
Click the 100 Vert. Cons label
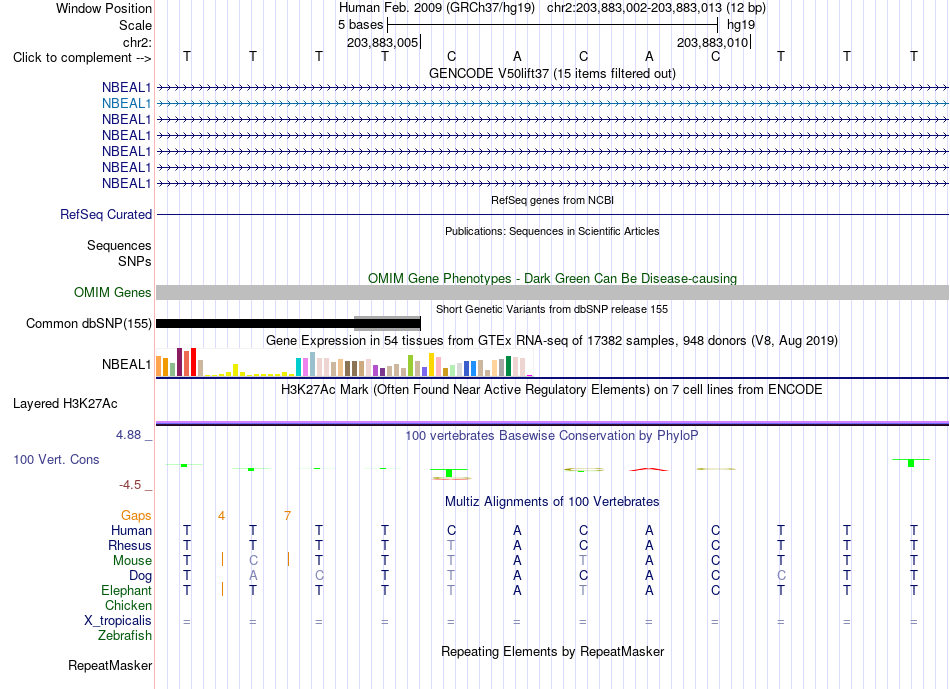[56, 459]
